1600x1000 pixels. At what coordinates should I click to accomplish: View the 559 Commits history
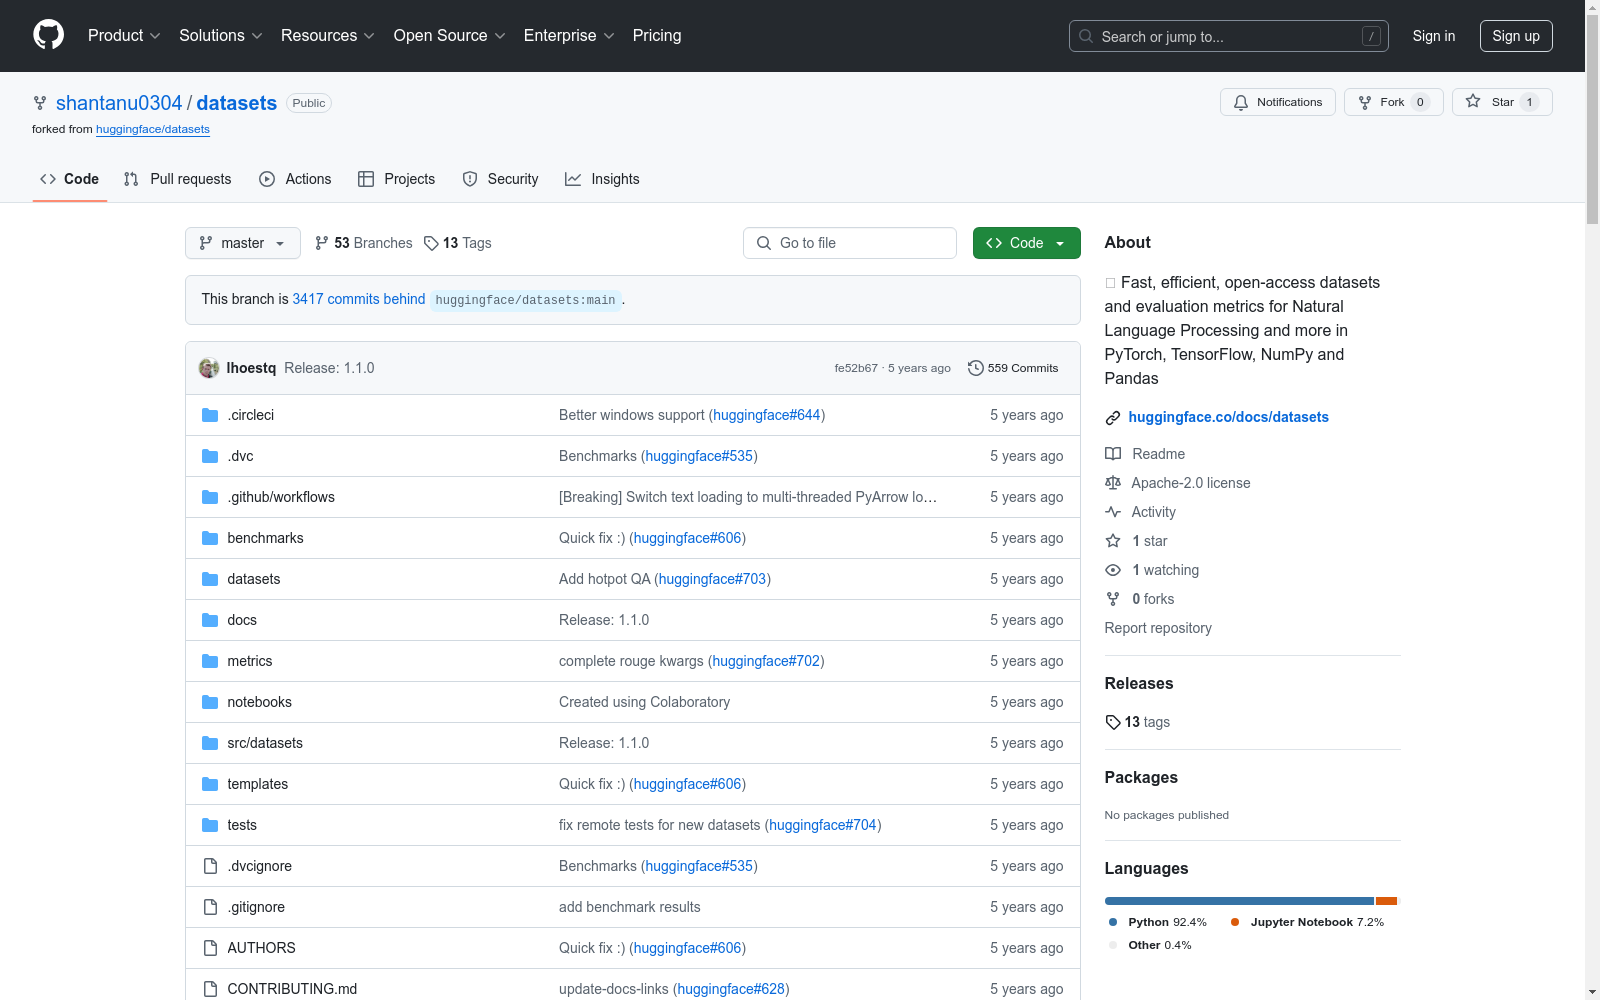1013,368
